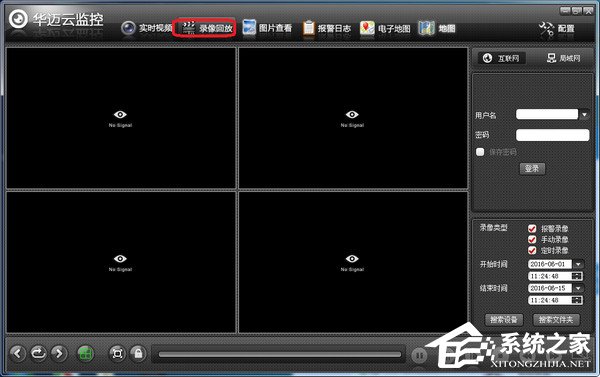This screenshot has width=600, height=377.
Task: Uncheck the 手动录像 manual recording checkbox
Action: point(532,240)
